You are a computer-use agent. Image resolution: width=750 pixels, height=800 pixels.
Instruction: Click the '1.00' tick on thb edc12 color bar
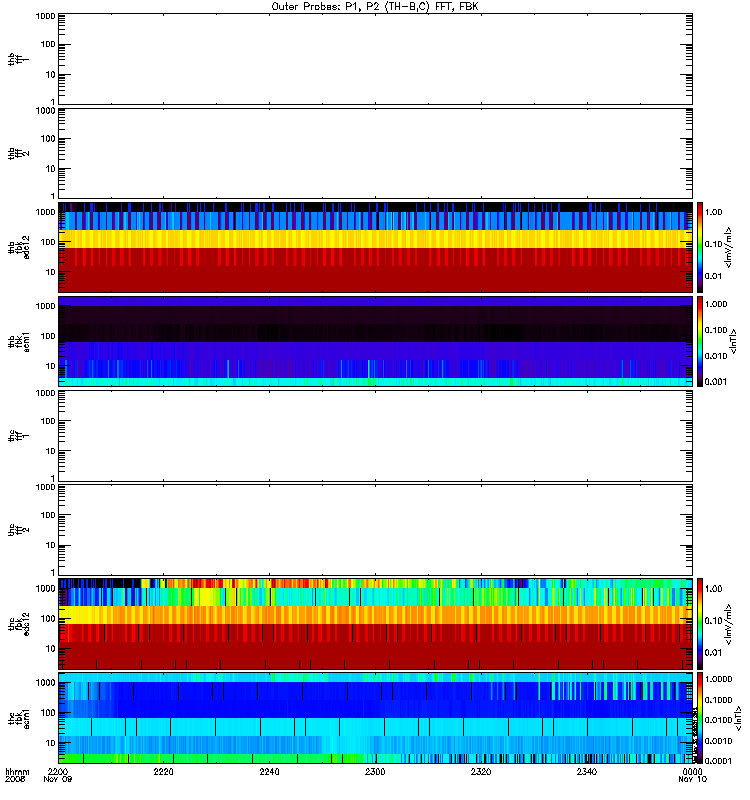point(714,212)
